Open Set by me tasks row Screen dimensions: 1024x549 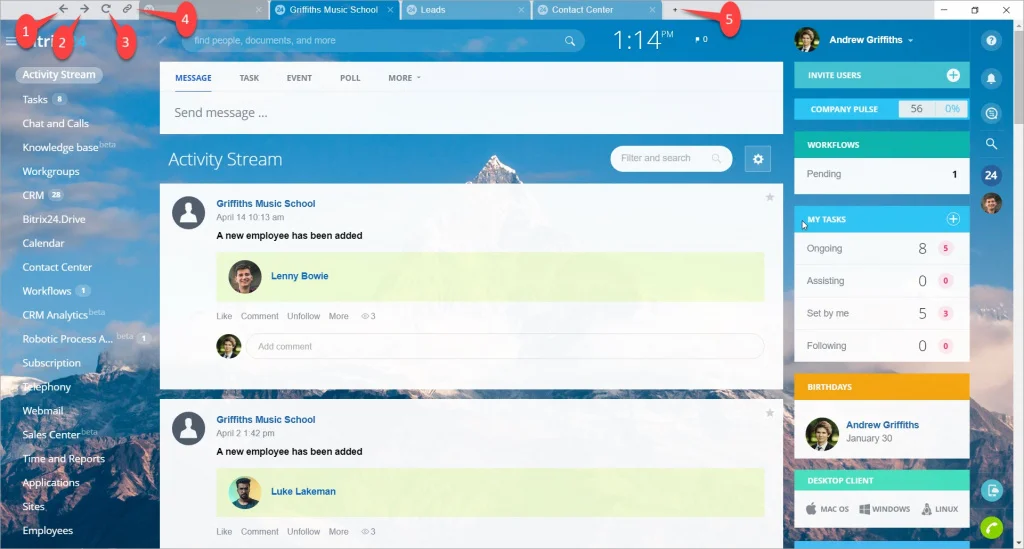(x=882, y=313)
